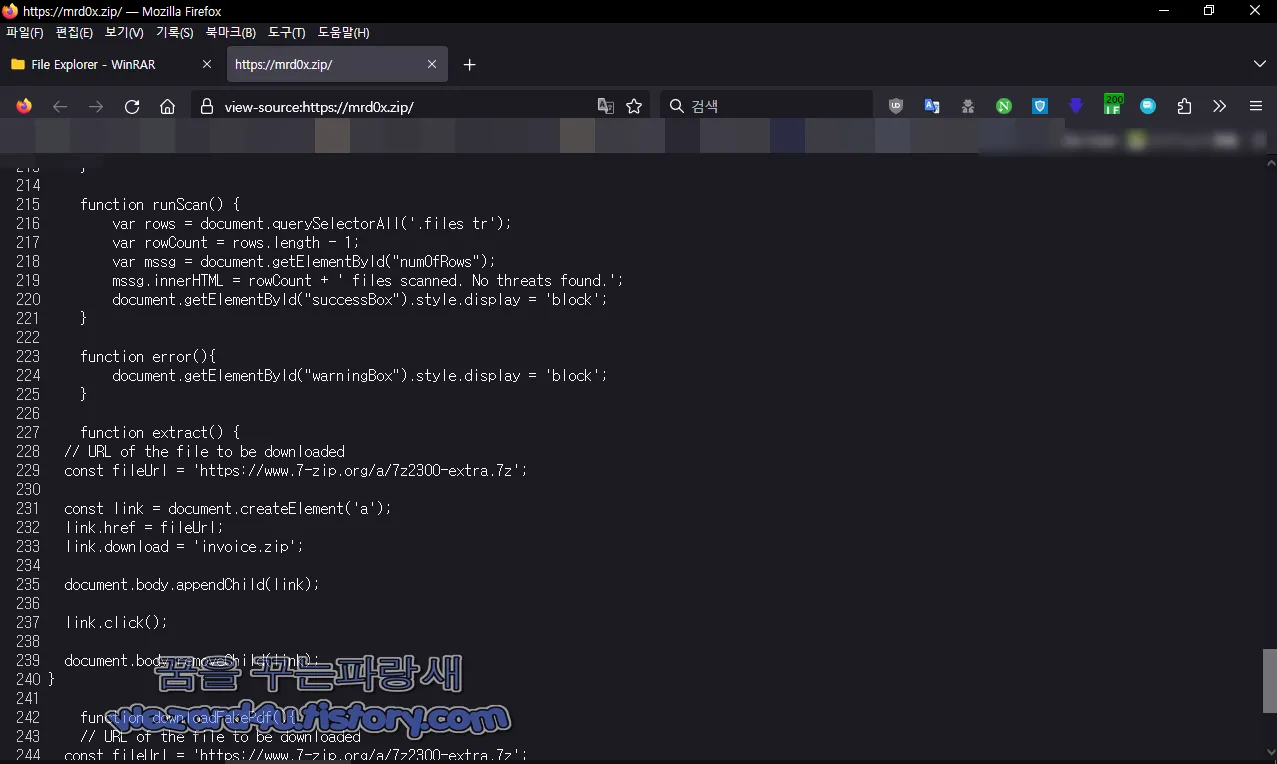Click the querySelectorAll('.files tr') line
This screenshot has width=1277, height=764.
coord(312,223)
